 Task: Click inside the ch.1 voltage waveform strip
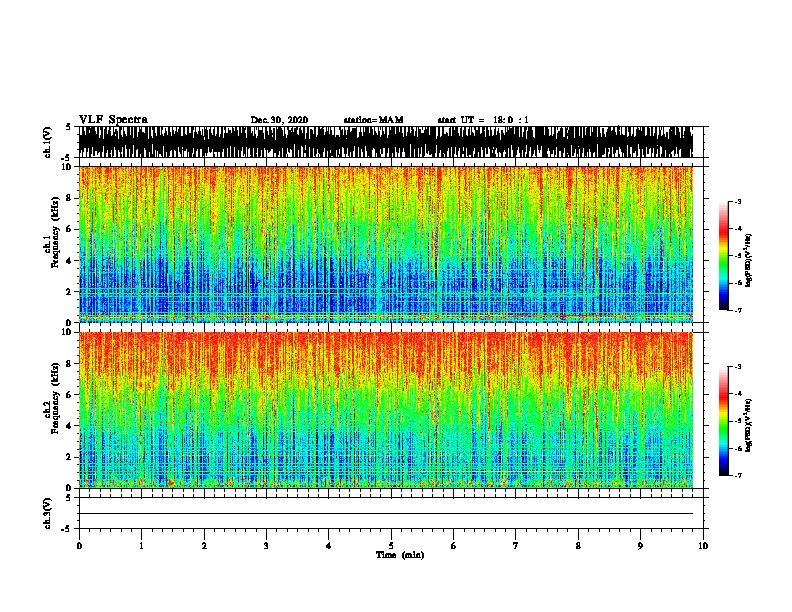(385, 142)
